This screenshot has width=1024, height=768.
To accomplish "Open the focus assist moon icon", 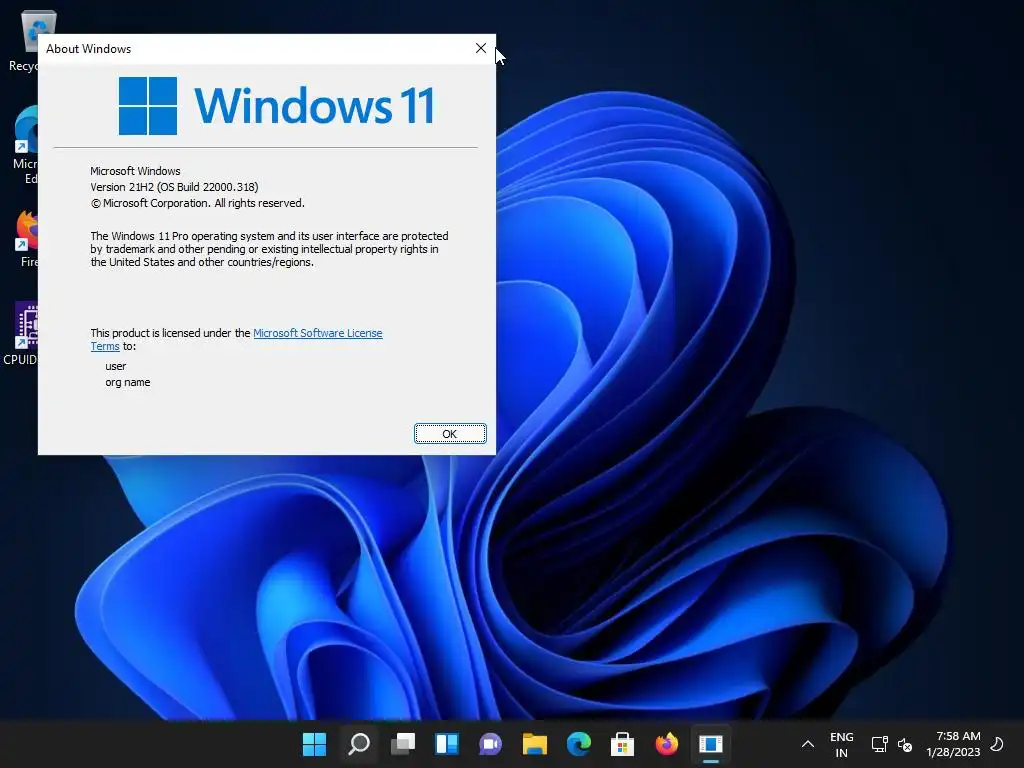I will click(x=997, y=744).
